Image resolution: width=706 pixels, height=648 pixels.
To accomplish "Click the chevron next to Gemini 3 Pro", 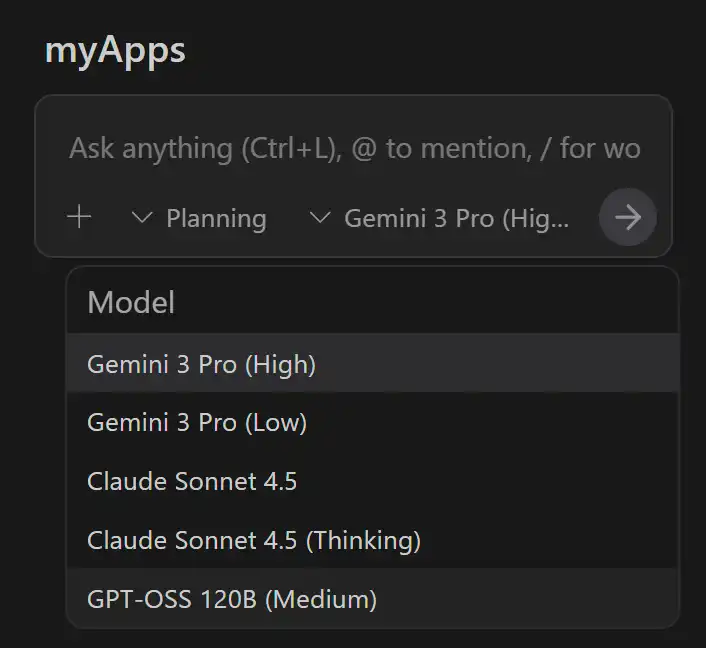I will tap(320, 218).
